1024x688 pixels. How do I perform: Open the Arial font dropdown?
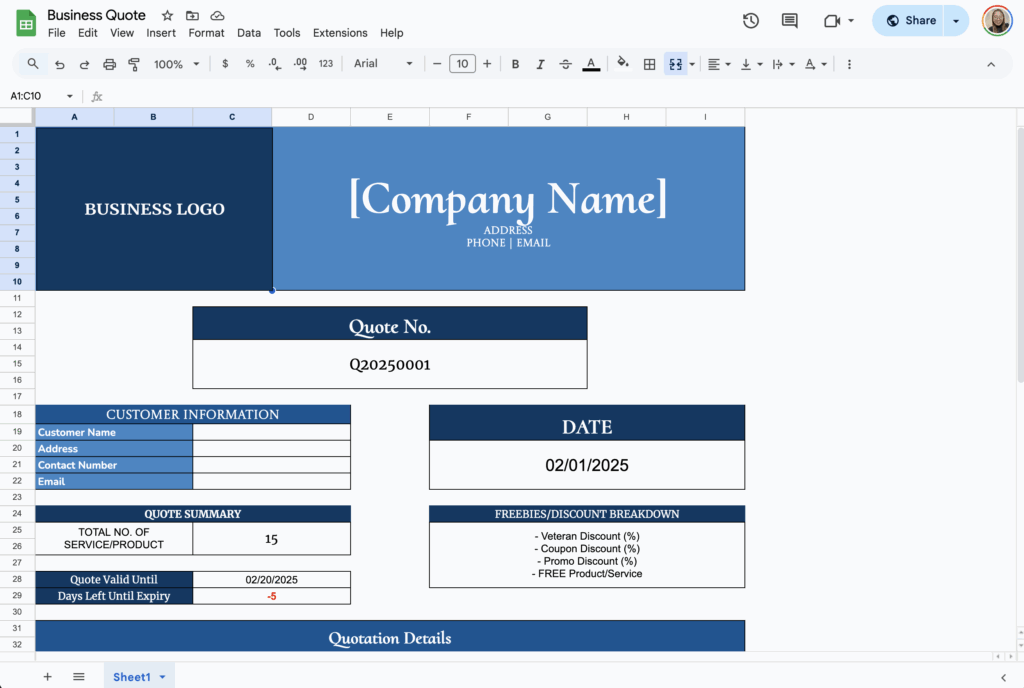pyautogui.click(x=383, y=63)
